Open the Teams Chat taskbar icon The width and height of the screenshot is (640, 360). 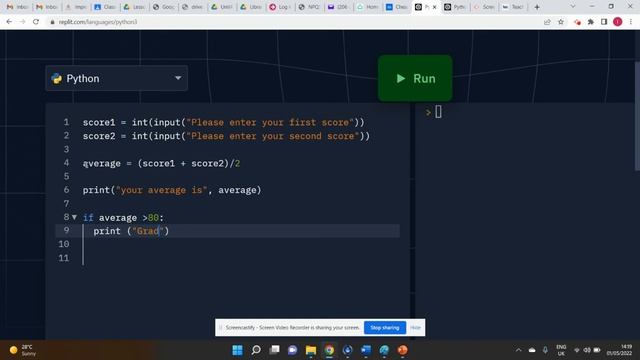click(292, 350)
